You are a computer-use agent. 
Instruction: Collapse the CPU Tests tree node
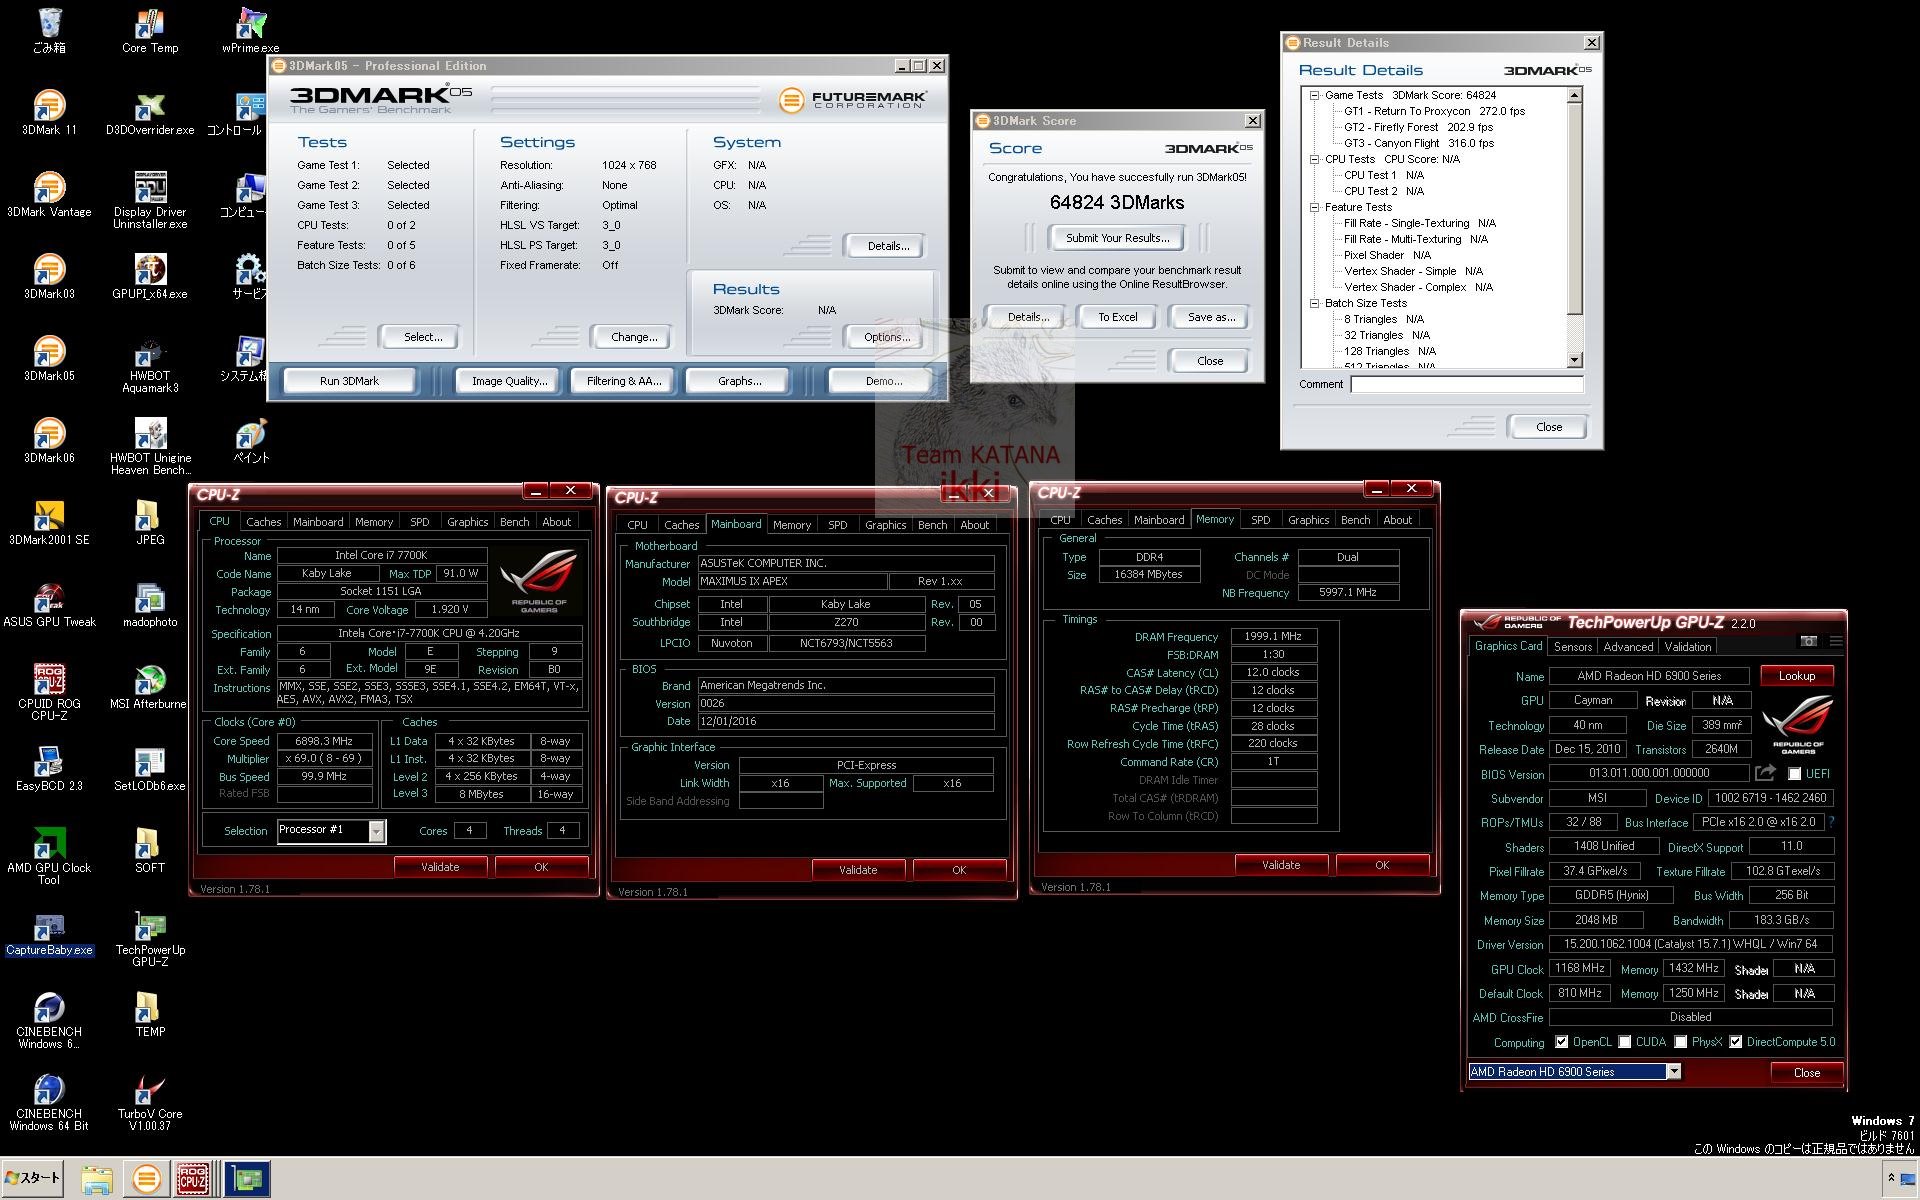click(1314, 159)
